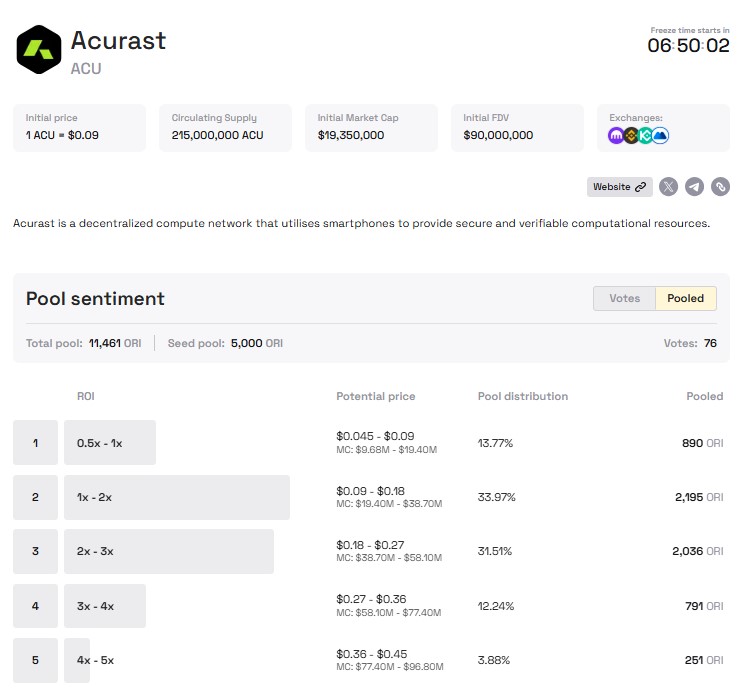Switch to the Votes tab

coord(624,298)
